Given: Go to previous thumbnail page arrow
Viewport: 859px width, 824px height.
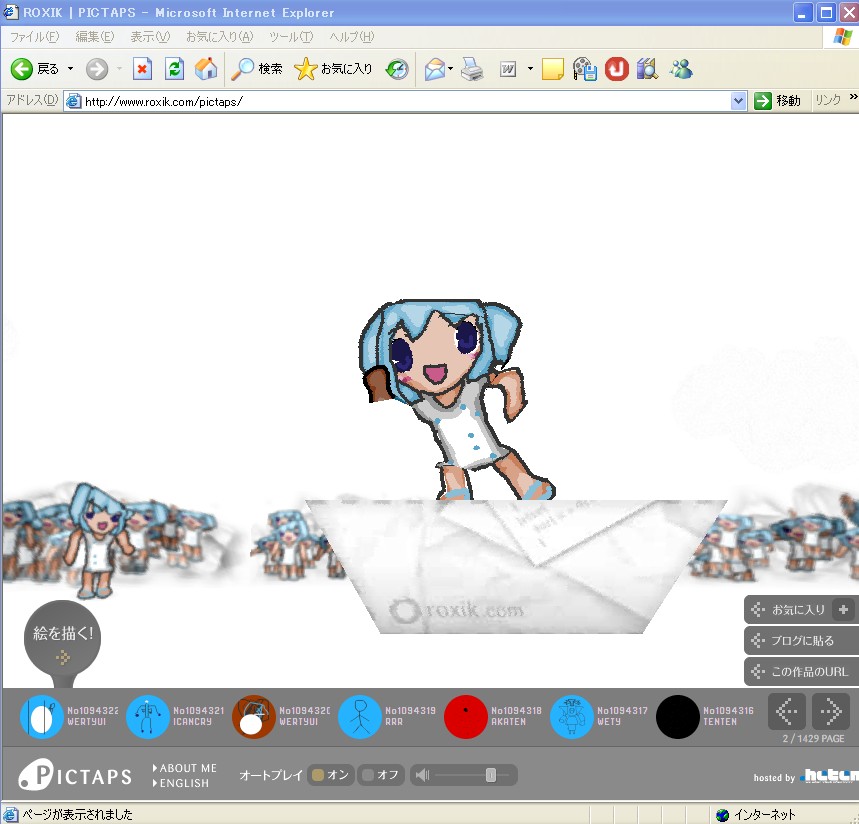Looking at the screenshot, I should [x=787, y=711].
